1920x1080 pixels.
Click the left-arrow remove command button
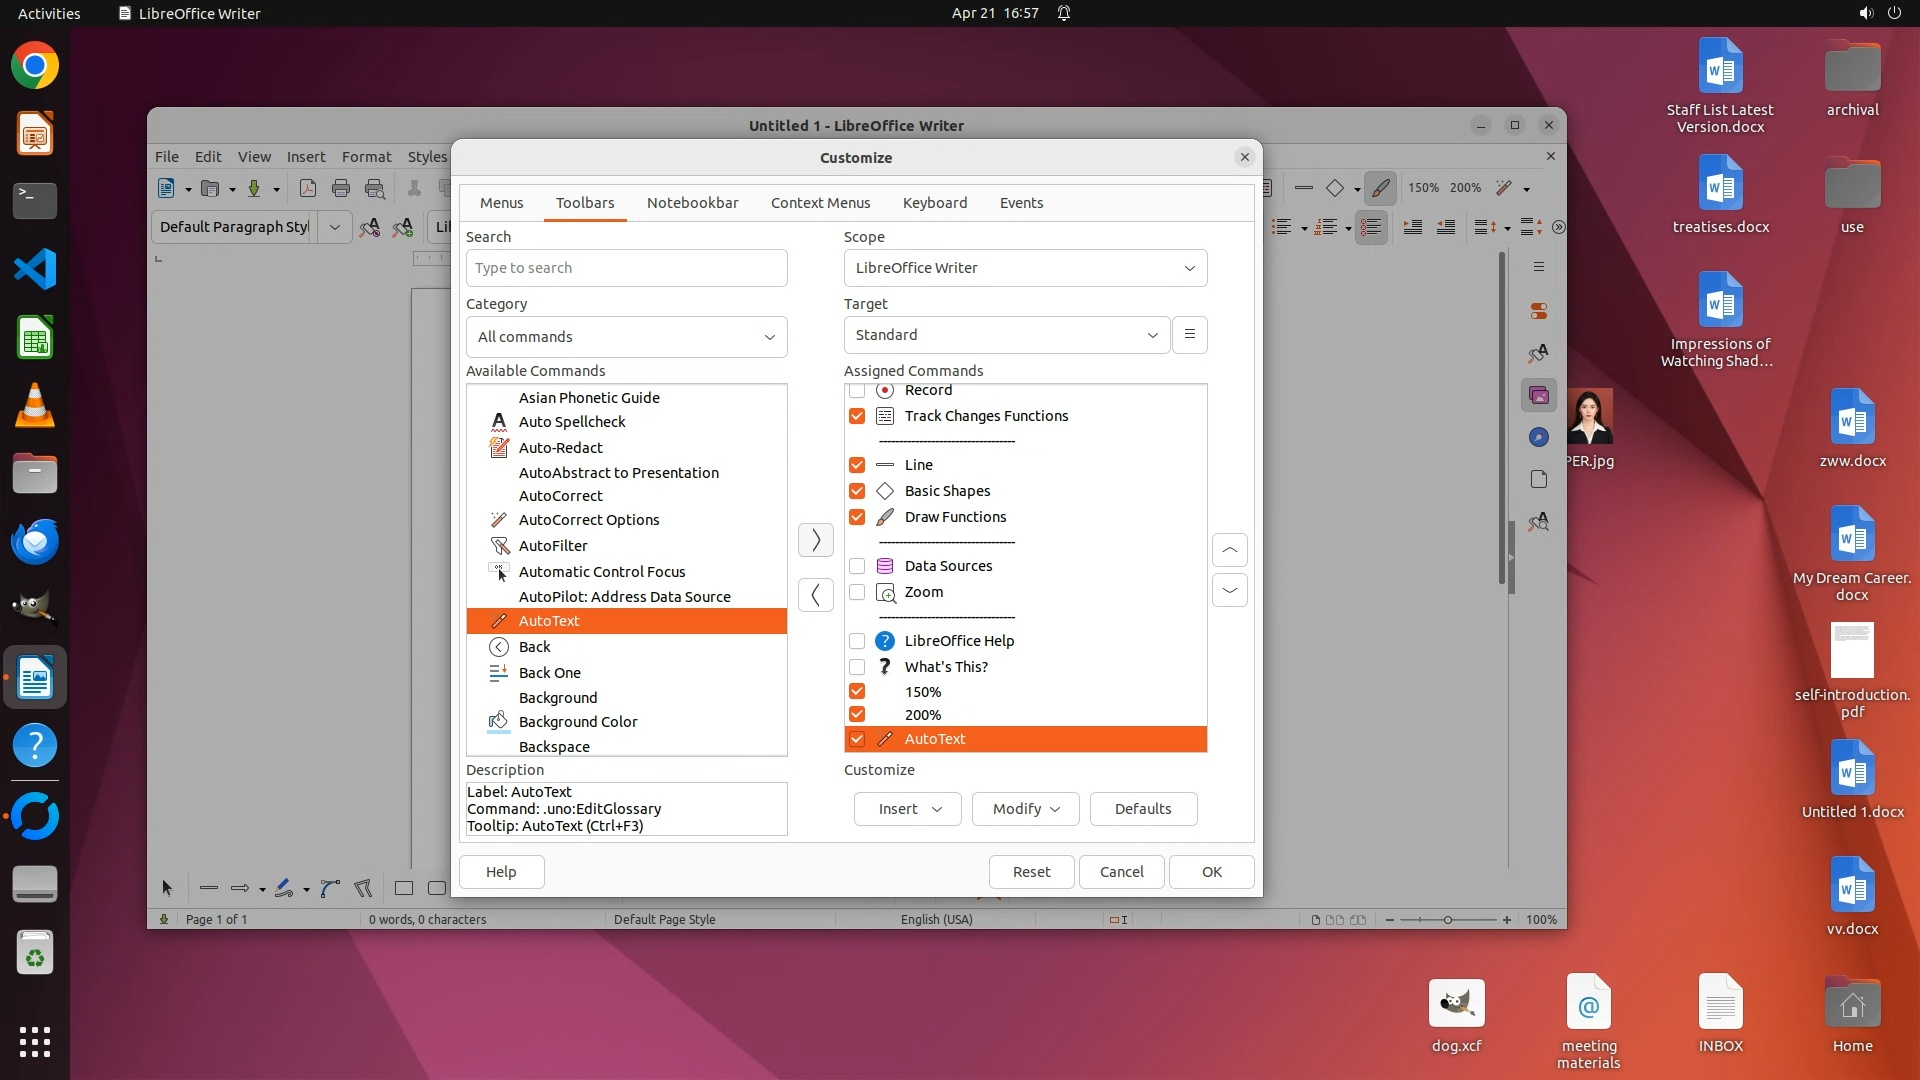tap(816, 595)
